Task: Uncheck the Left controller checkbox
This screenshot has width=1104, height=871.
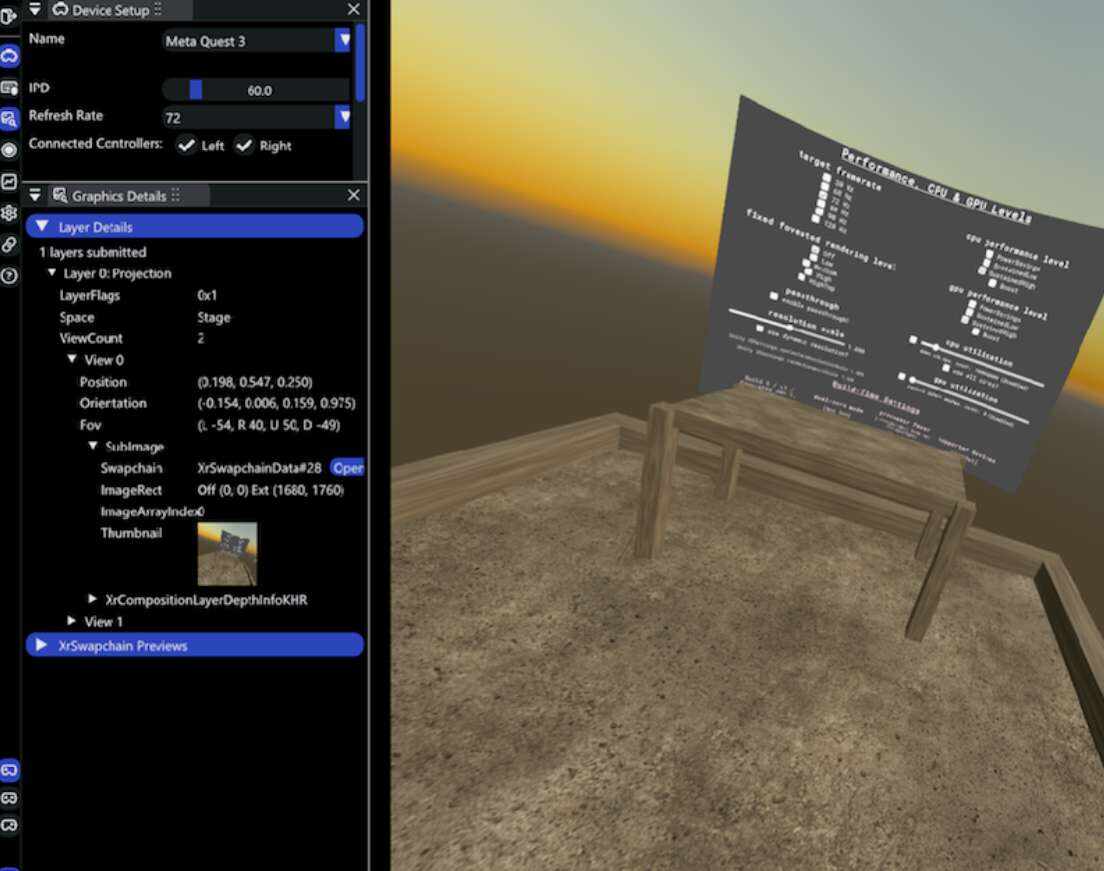Action: [186, 145]
